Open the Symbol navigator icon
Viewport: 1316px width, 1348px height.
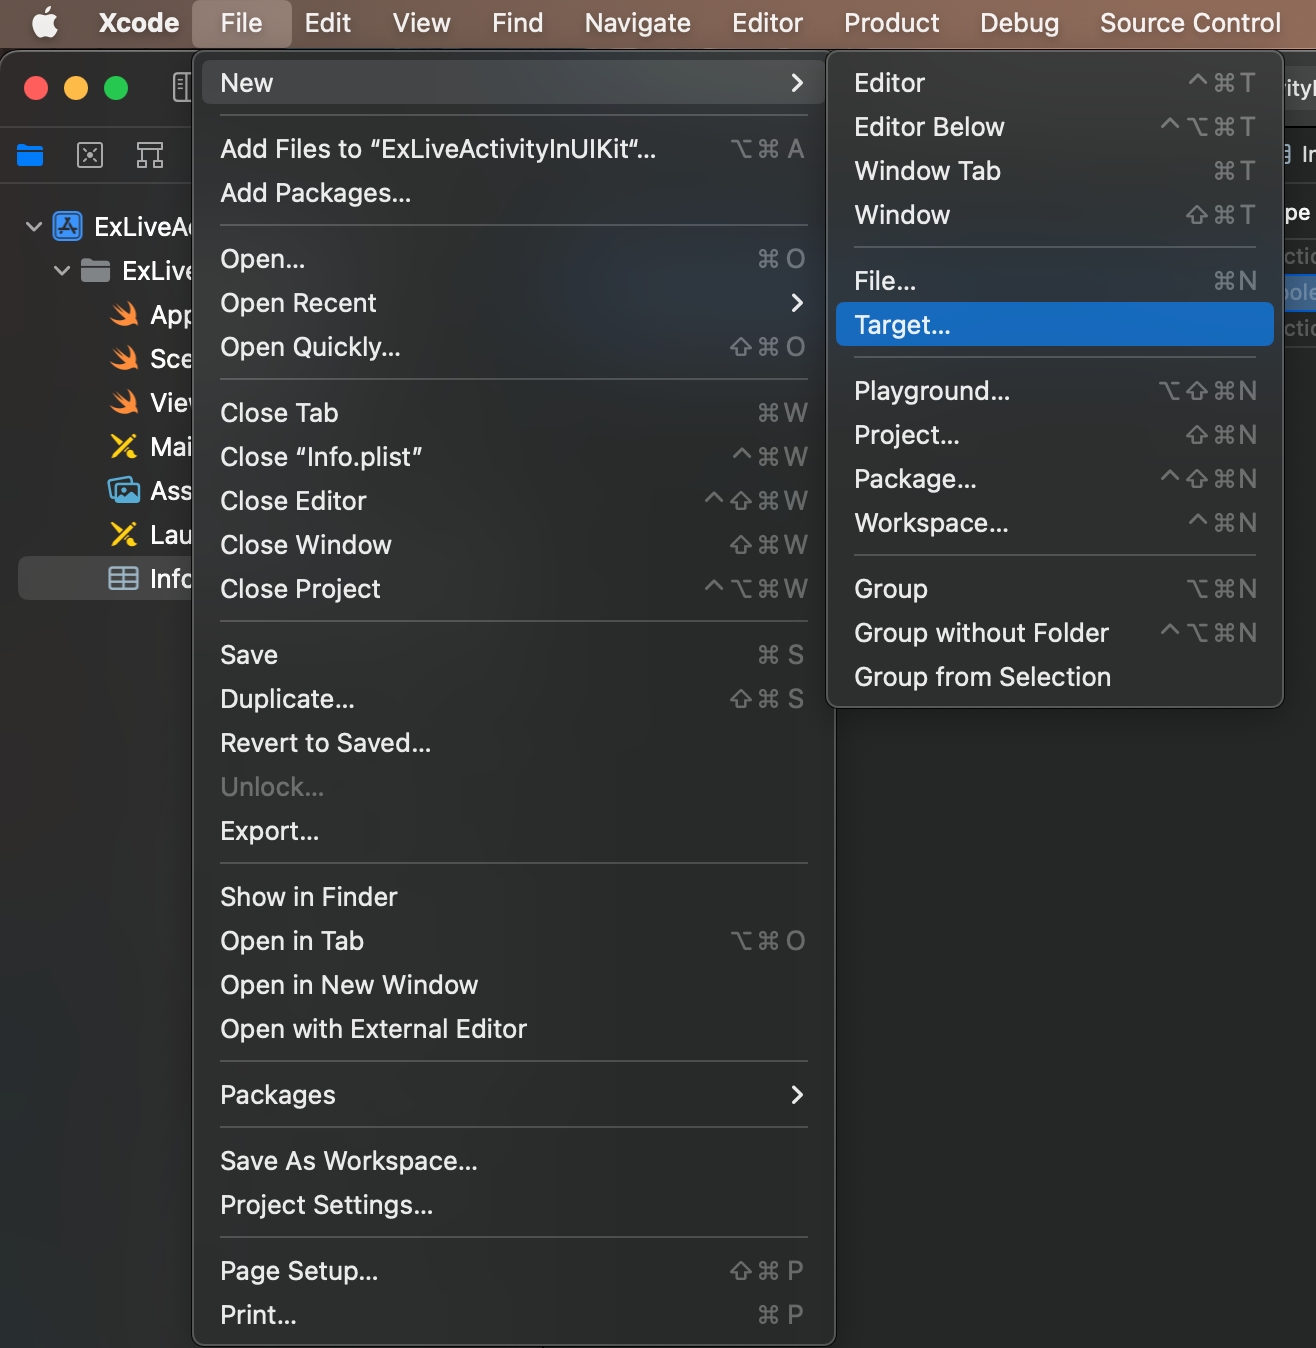point(150,155)
